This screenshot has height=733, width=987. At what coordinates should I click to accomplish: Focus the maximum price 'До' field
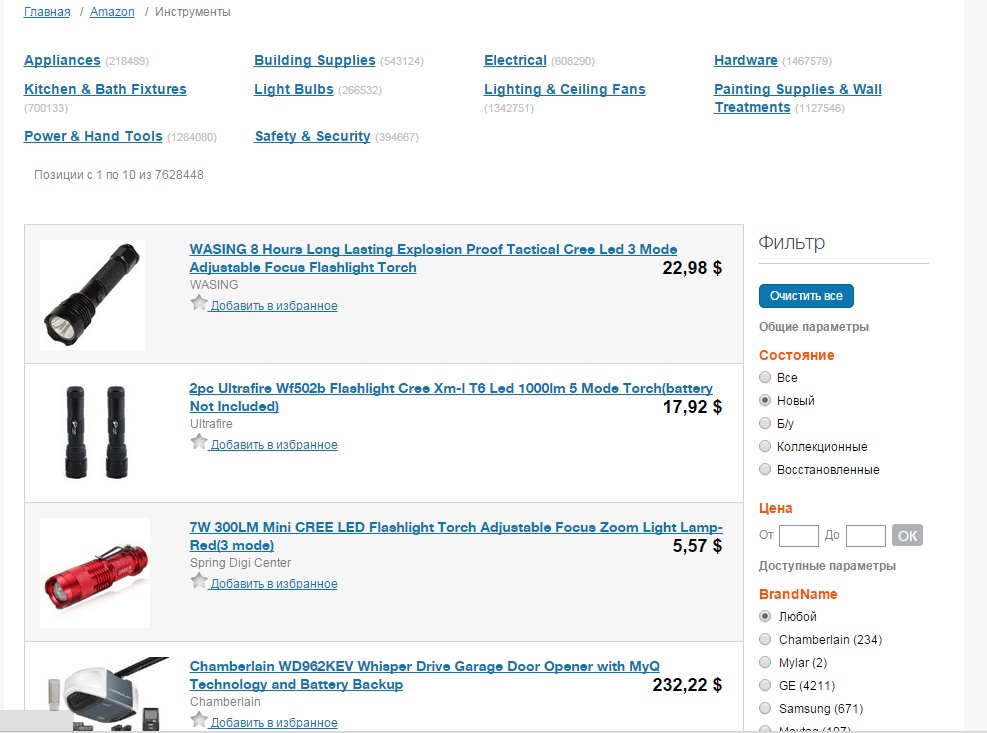pyautogui.click(x=866, y=536)
